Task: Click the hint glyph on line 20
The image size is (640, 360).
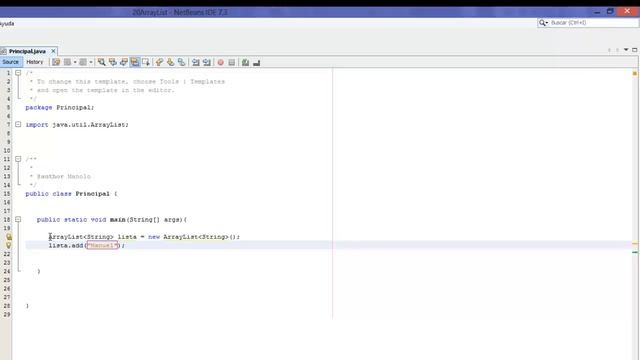Action: tap(9, 237)
